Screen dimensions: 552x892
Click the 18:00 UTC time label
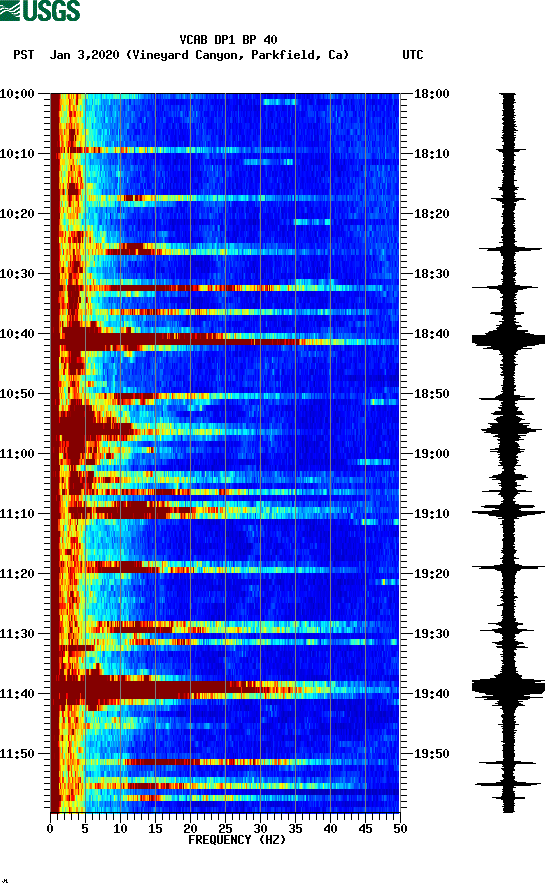tap(432, 93)
